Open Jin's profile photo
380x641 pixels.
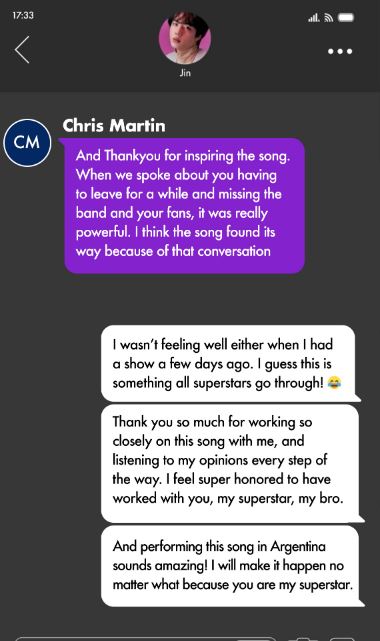point(185,38)
